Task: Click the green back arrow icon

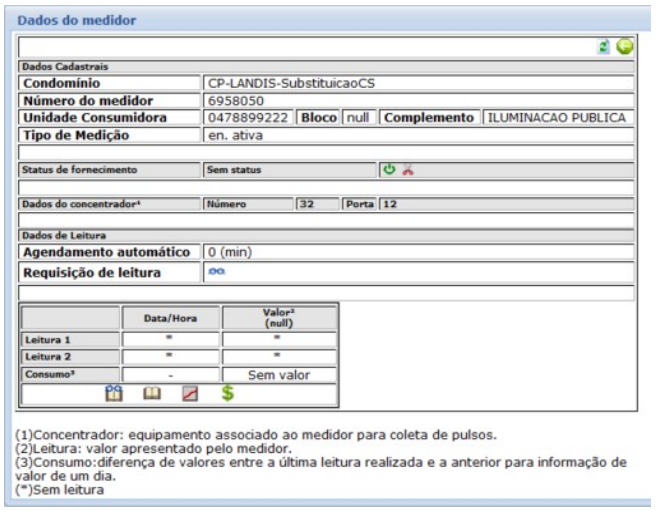Action: click(624, 47)
